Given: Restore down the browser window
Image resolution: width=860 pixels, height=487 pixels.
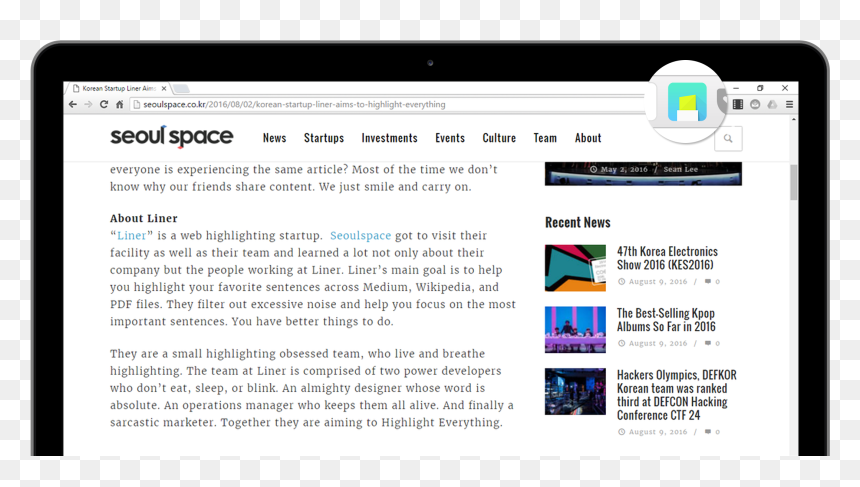Looking at the screenshot, I should (x=760, y=88).
